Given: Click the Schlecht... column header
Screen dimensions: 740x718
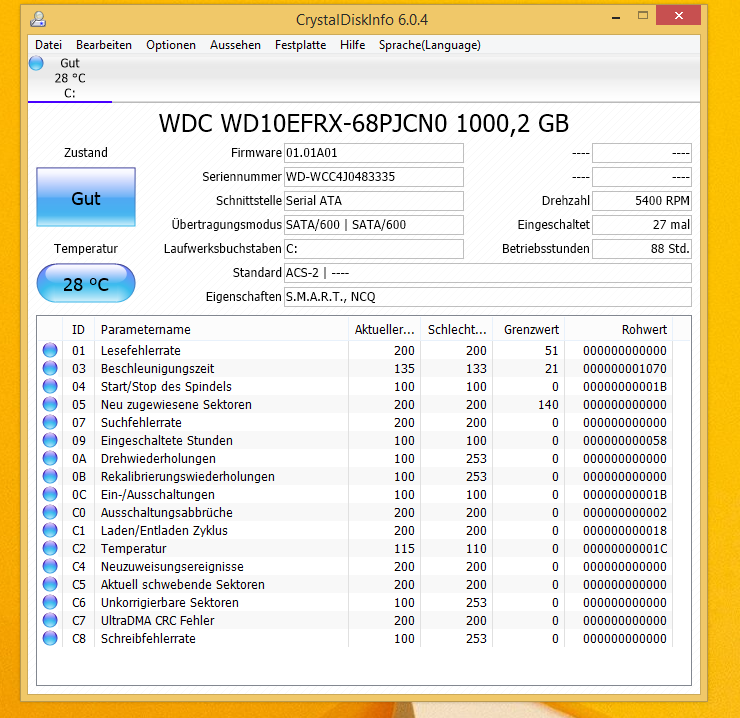Looking at the screenshot, I should coord(457,329).
